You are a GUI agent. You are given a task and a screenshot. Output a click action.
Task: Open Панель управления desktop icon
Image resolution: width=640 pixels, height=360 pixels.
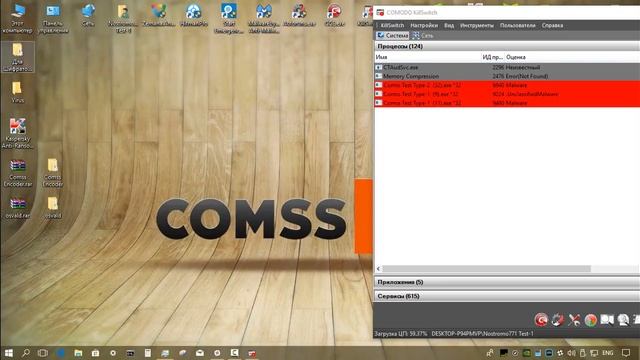53,18
